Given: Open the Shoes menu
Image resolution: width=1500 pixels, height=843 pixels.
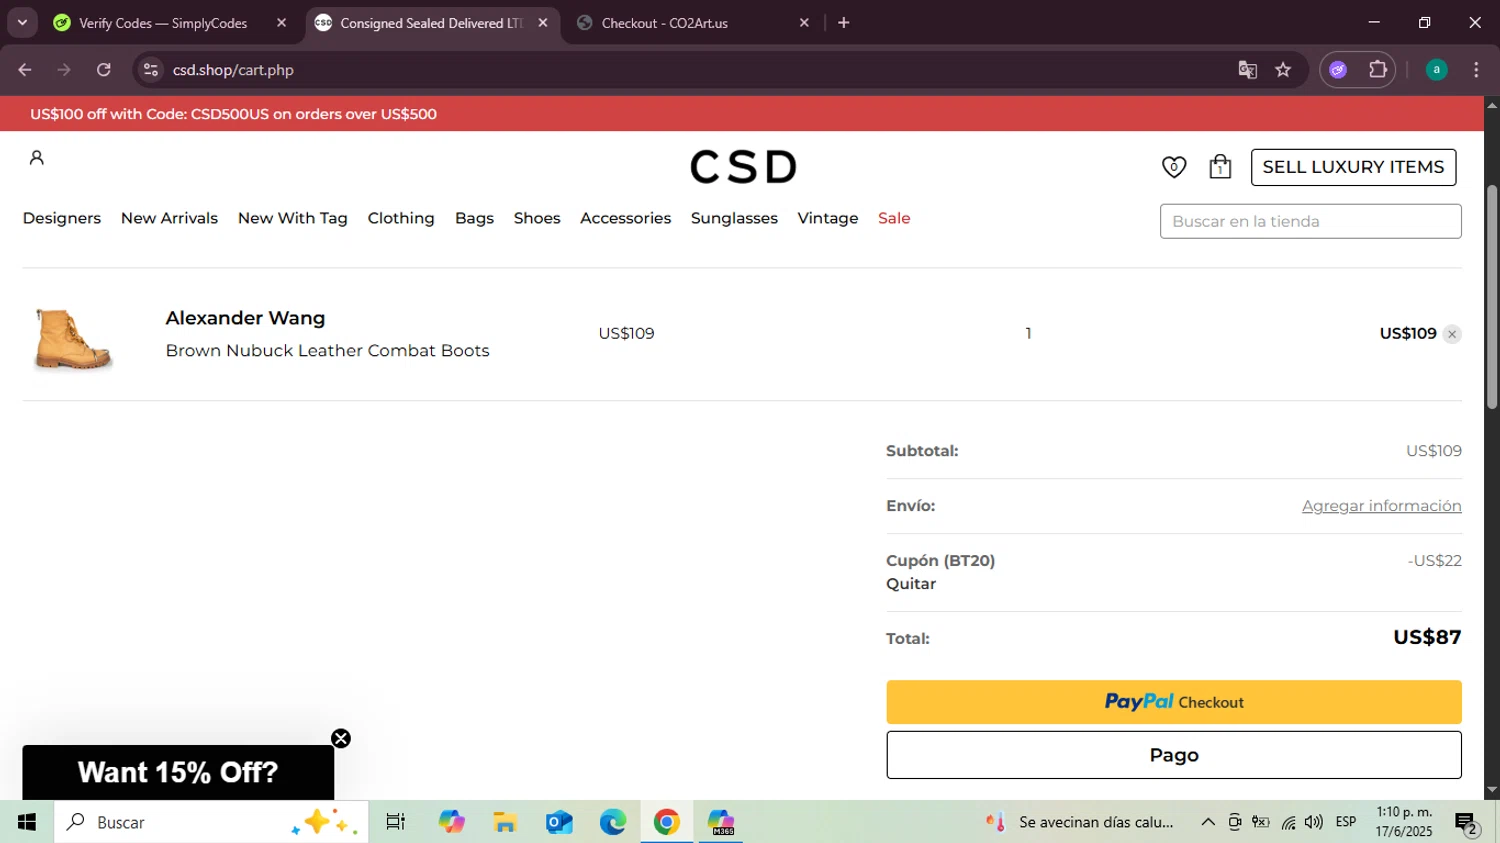Looking at the screenshot, I should click(x=537, y=218).
